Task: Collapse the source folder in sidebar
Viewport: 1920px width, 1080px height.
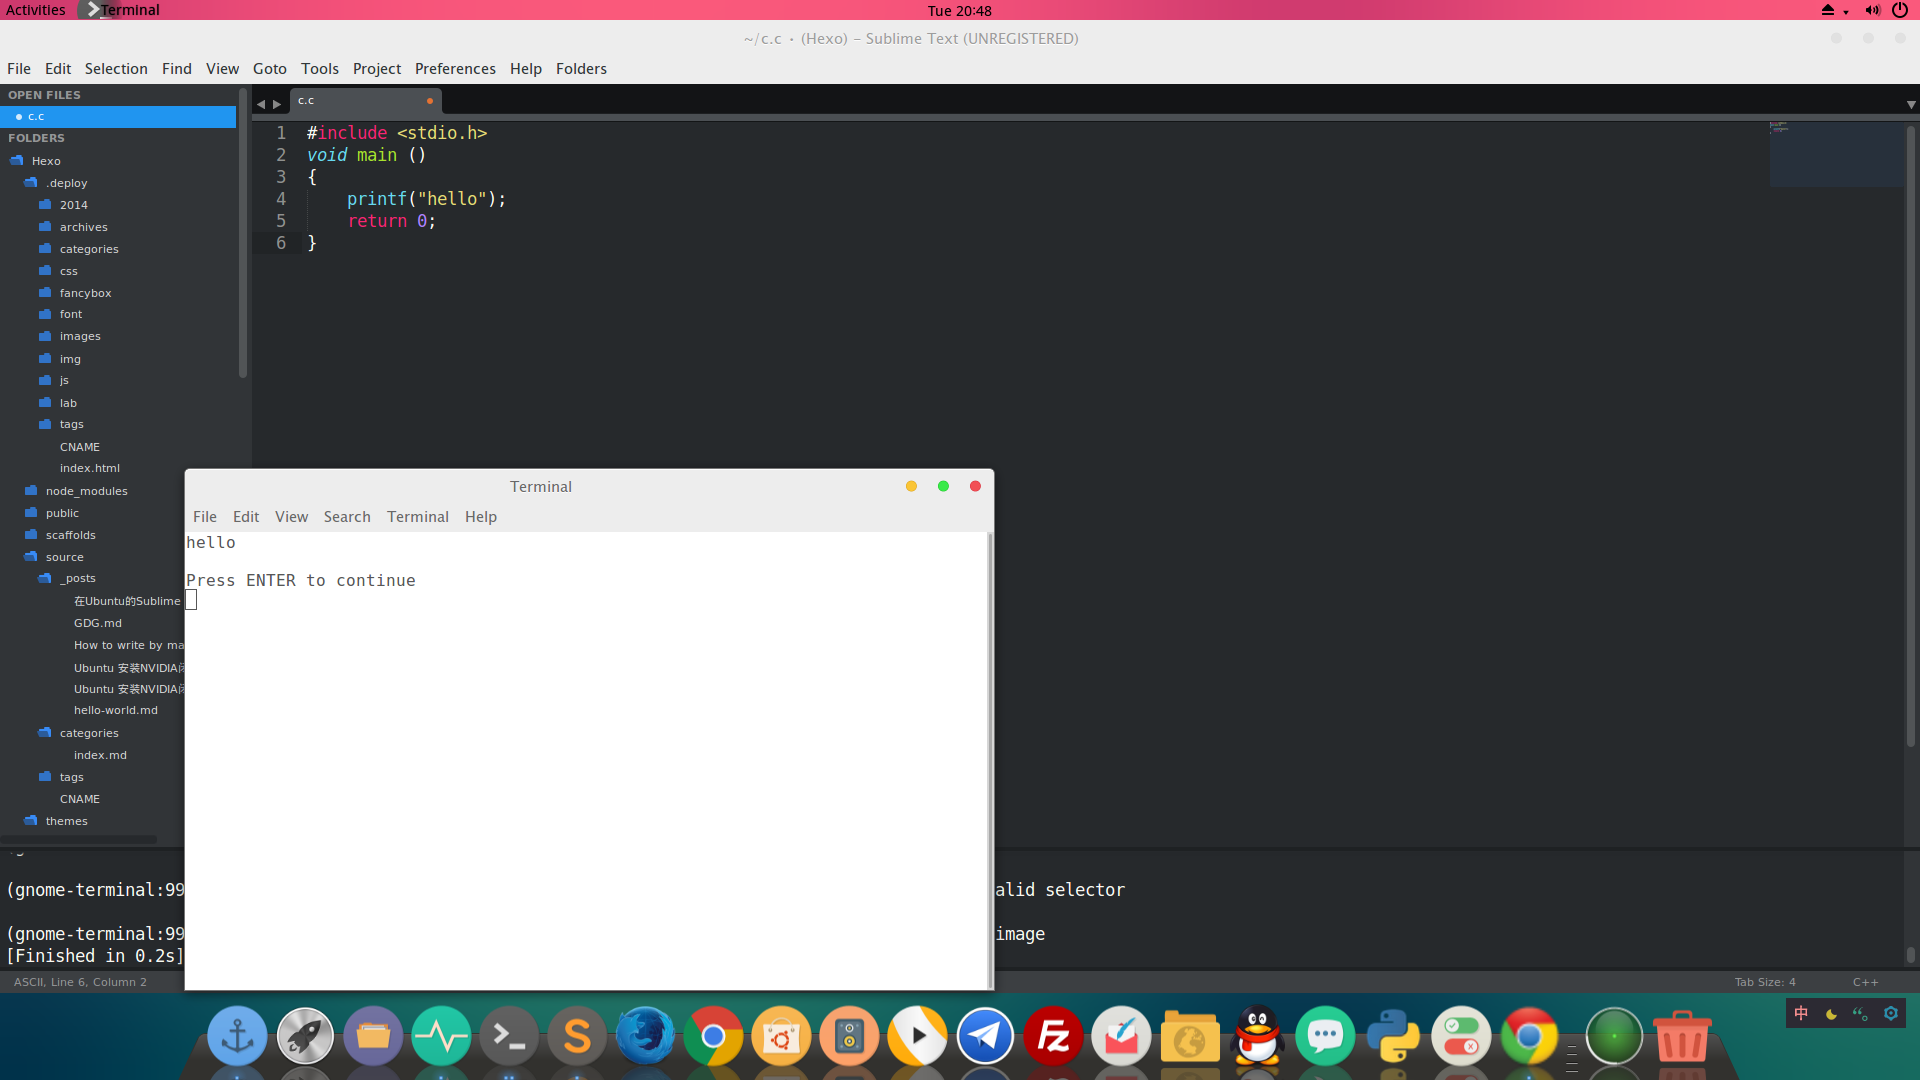Action: [64, 557]
